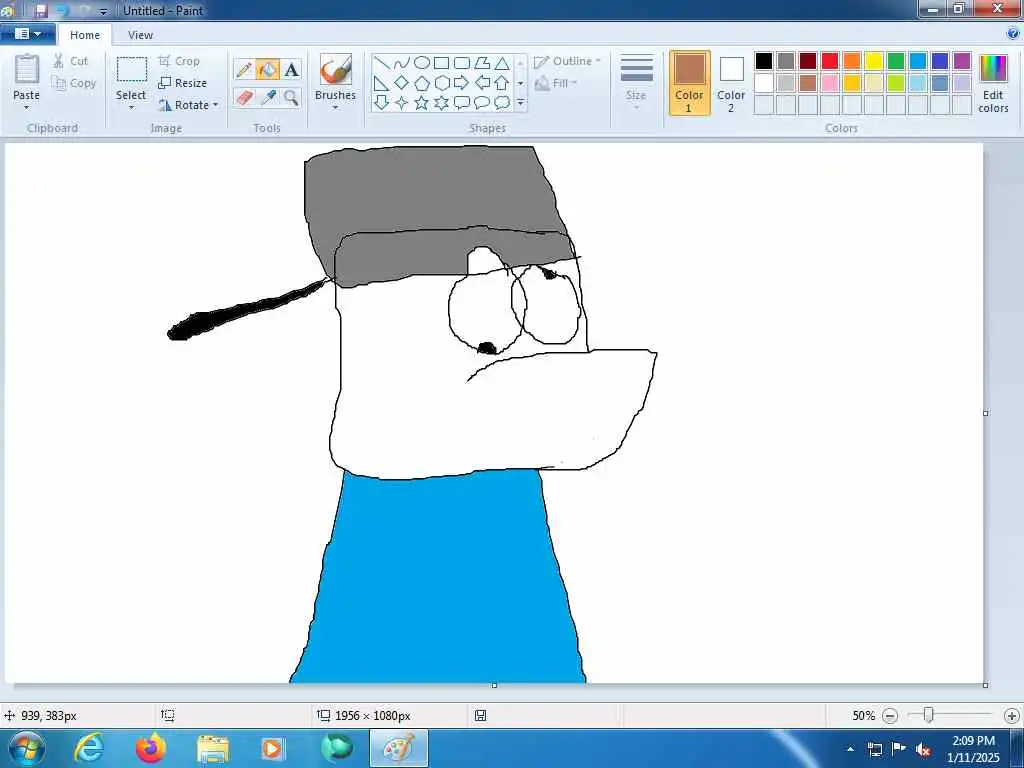Choose the Cloud callout shape
The image size is (1024, 768).
click(x=502, y=103)
